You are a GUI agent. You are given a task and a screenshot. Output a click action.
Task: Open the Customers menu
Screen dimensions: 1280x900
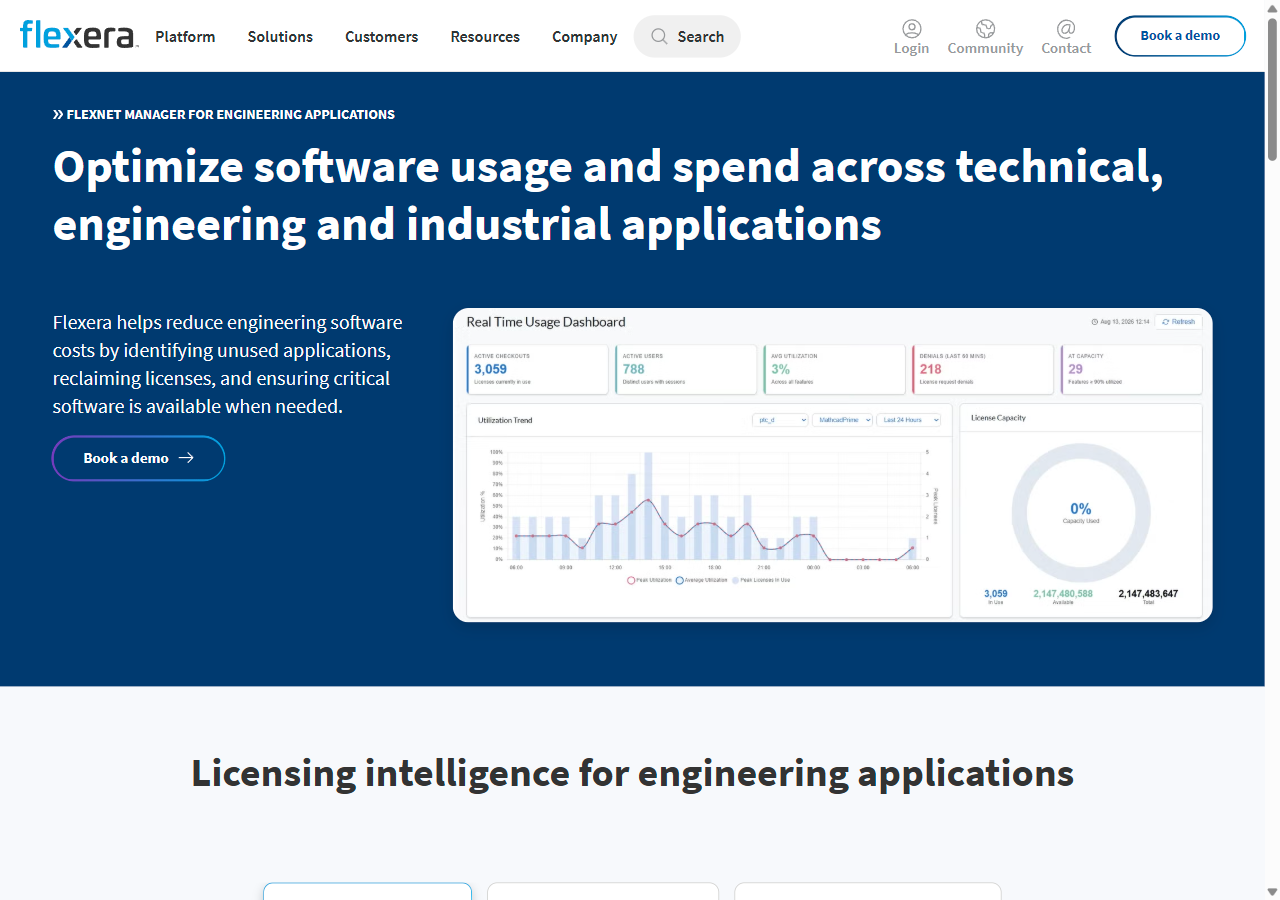(381, 36)
